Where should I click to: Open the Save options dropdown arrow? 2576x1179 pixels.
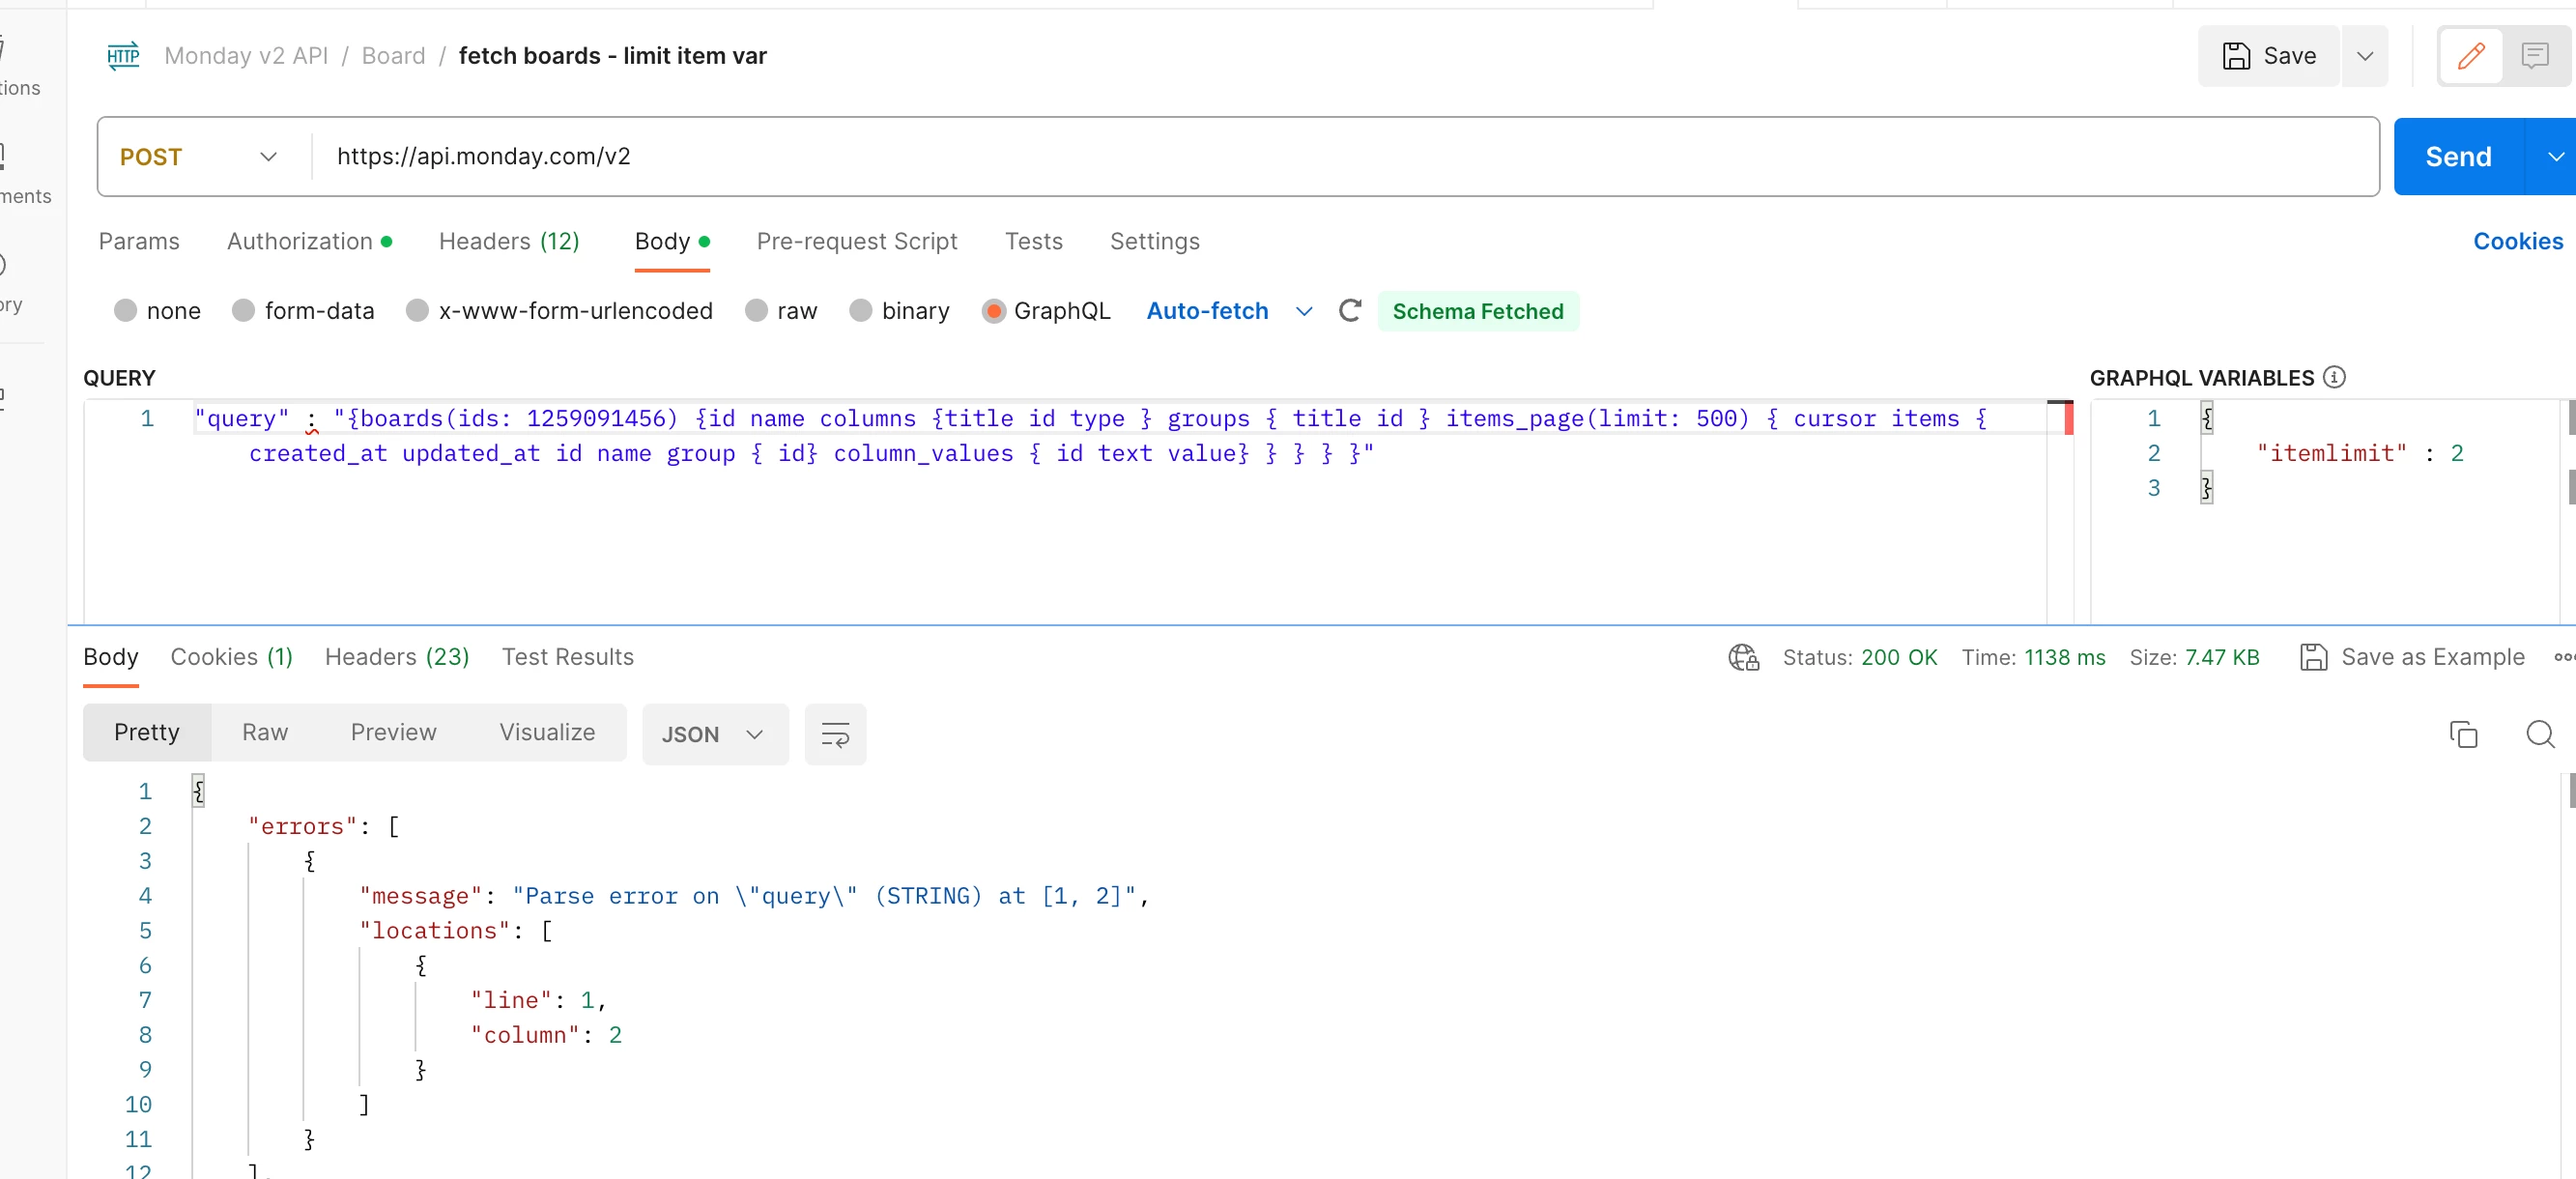pyautogui.click(x=2364, y=56)
